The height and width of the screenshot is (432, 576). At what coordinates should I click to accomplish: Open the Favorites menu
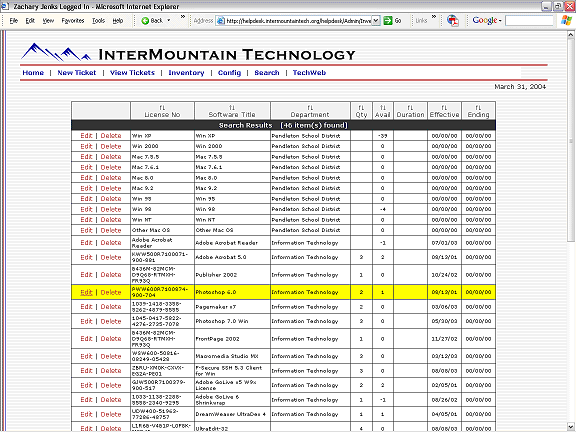click(73, 21)
